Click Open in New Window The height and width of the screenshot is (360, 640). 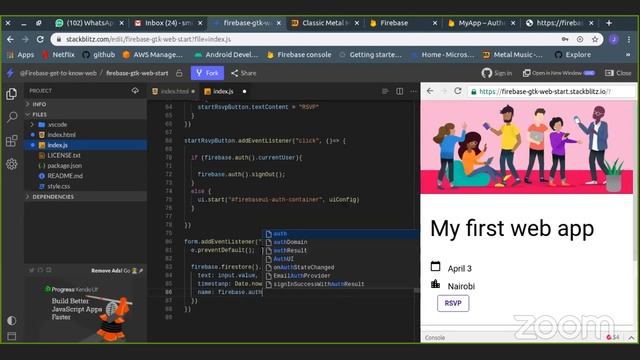(x=558, y=73)
